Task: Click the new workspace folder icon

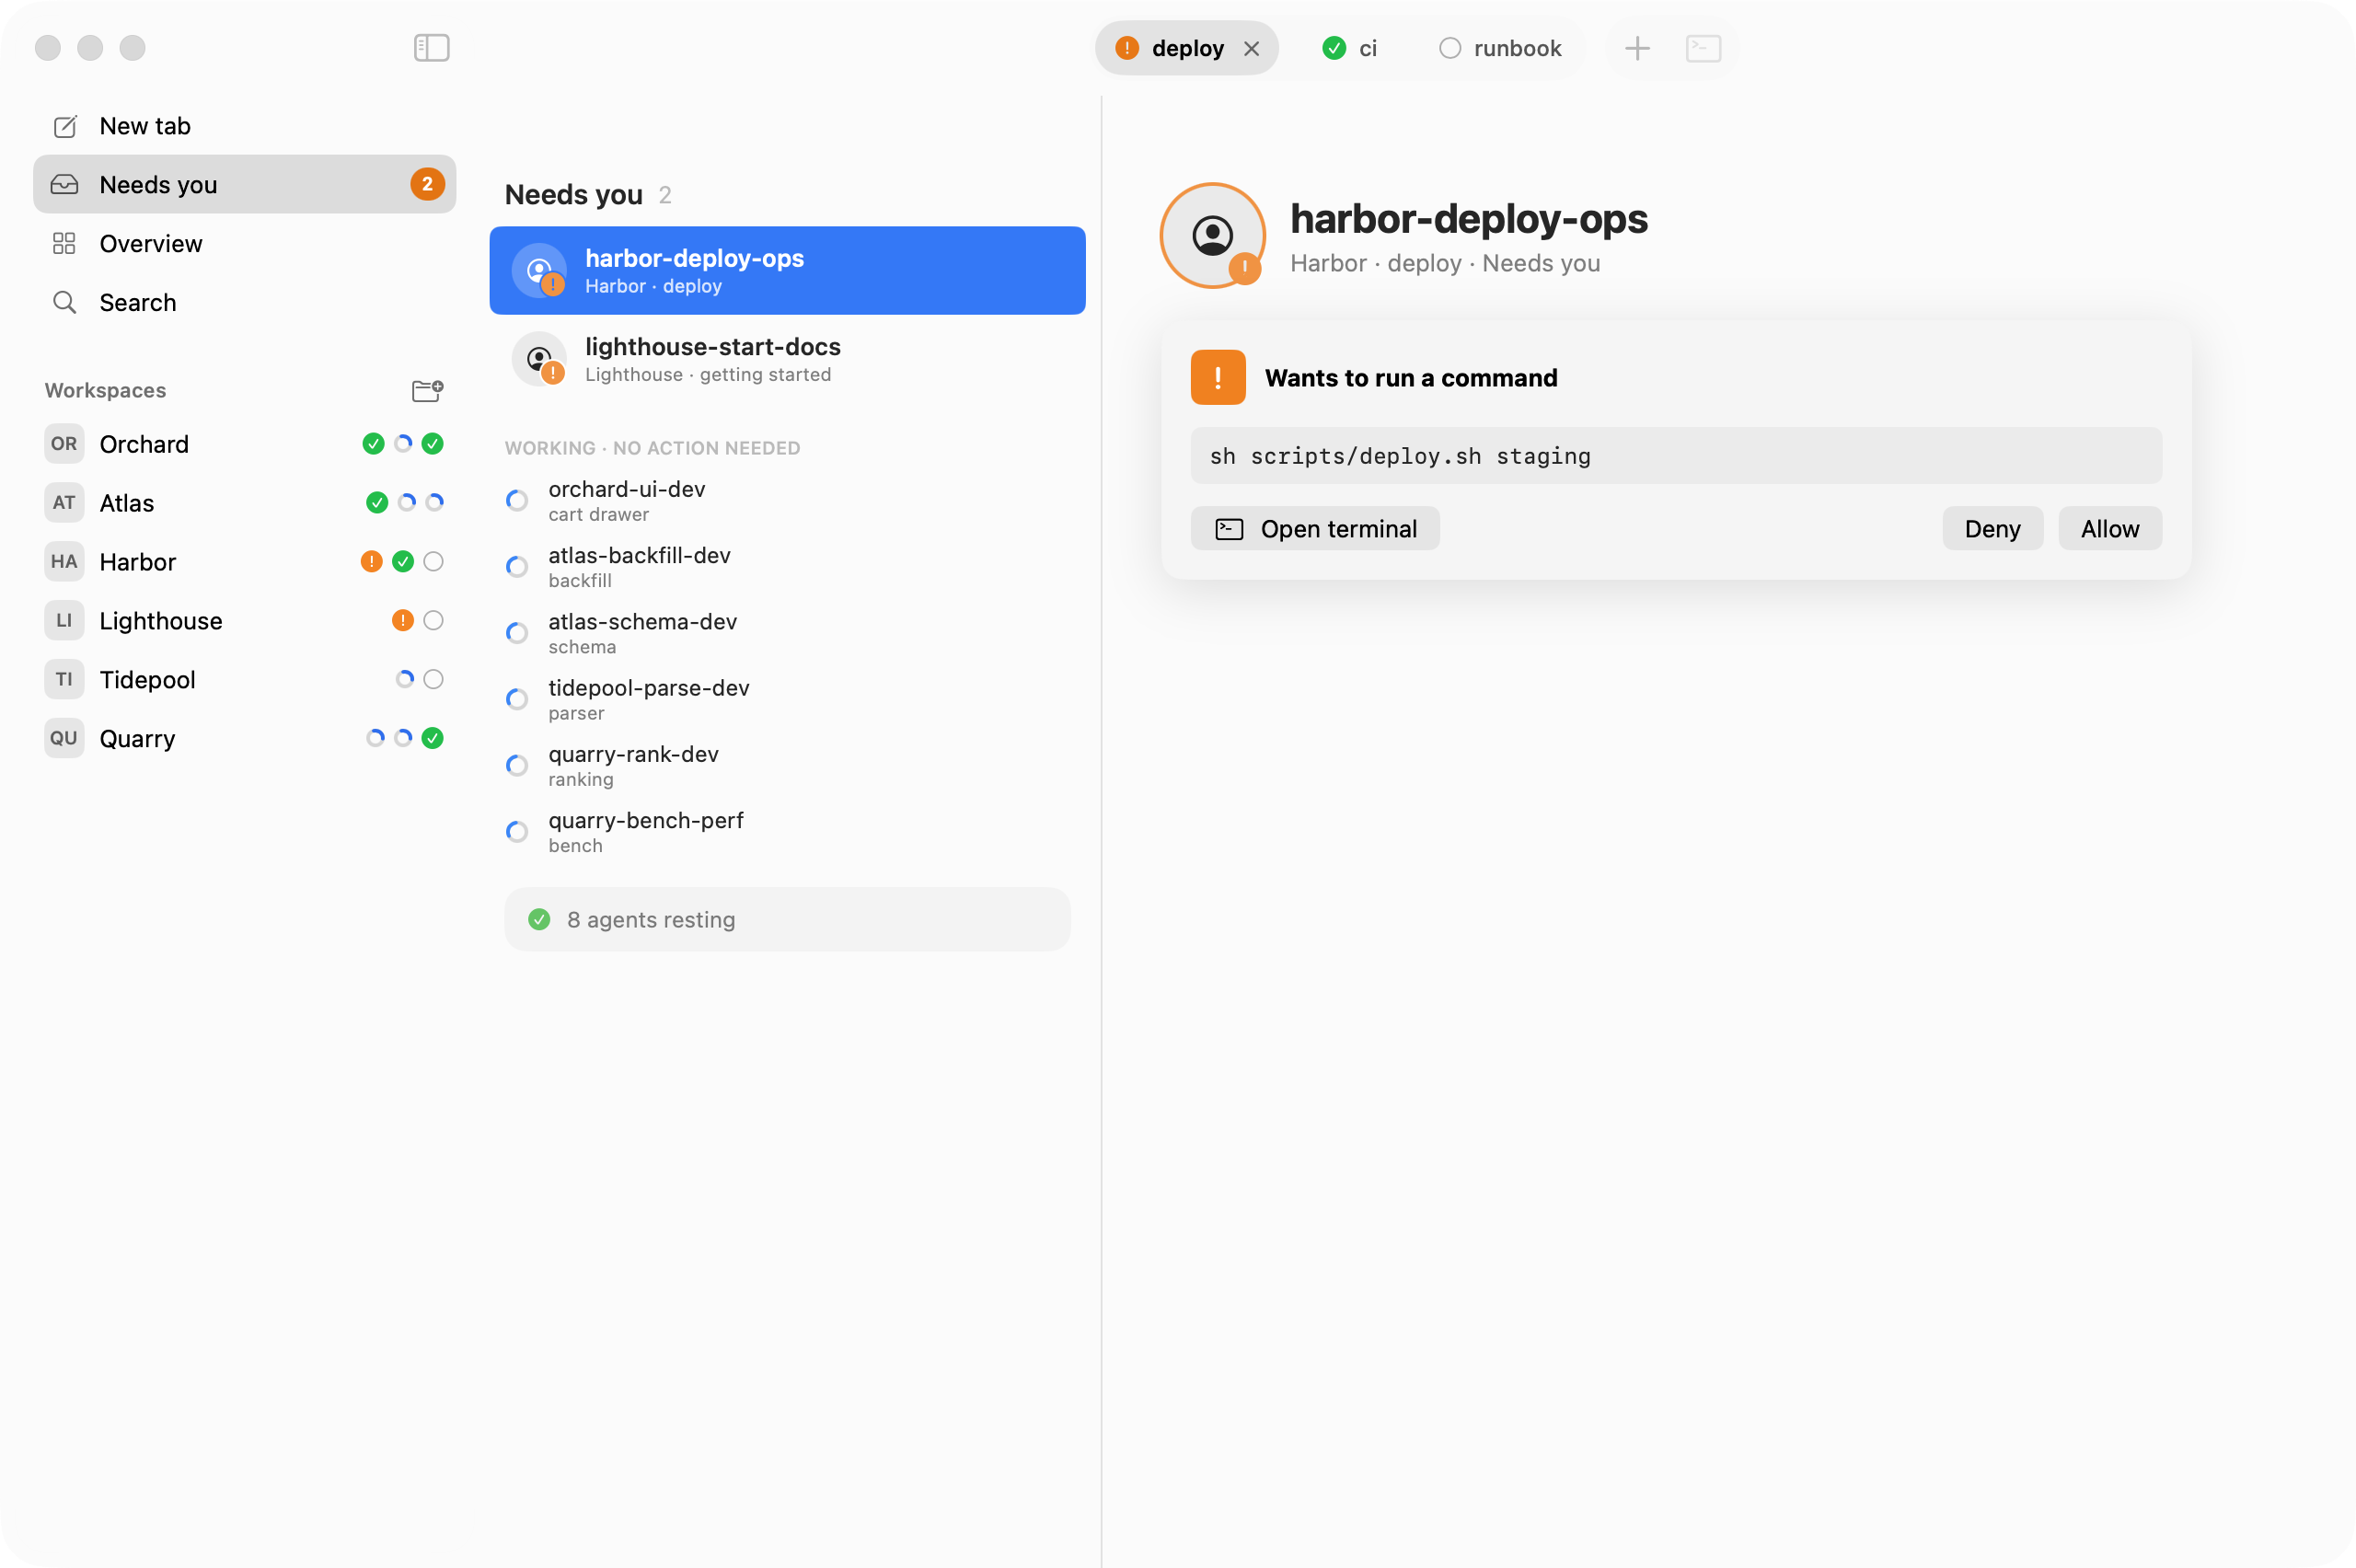Action: coord(427,390)
